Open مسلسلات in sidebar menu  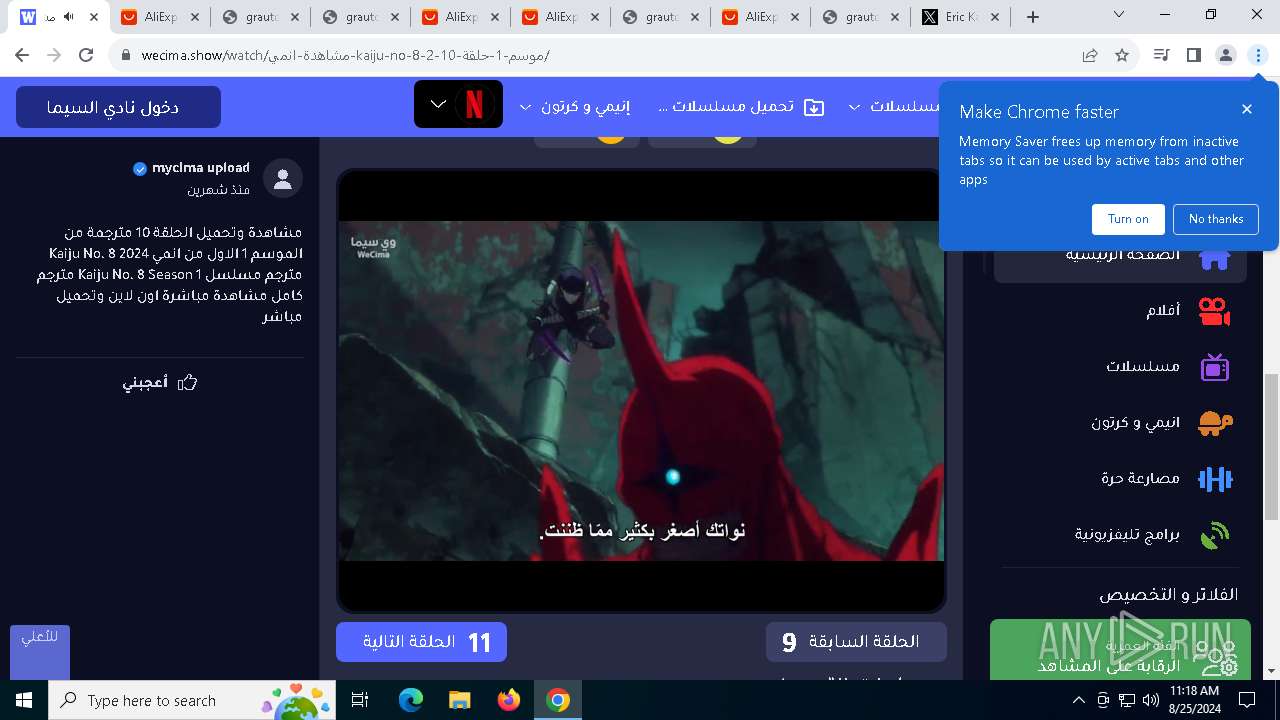tap(1143, 367)
